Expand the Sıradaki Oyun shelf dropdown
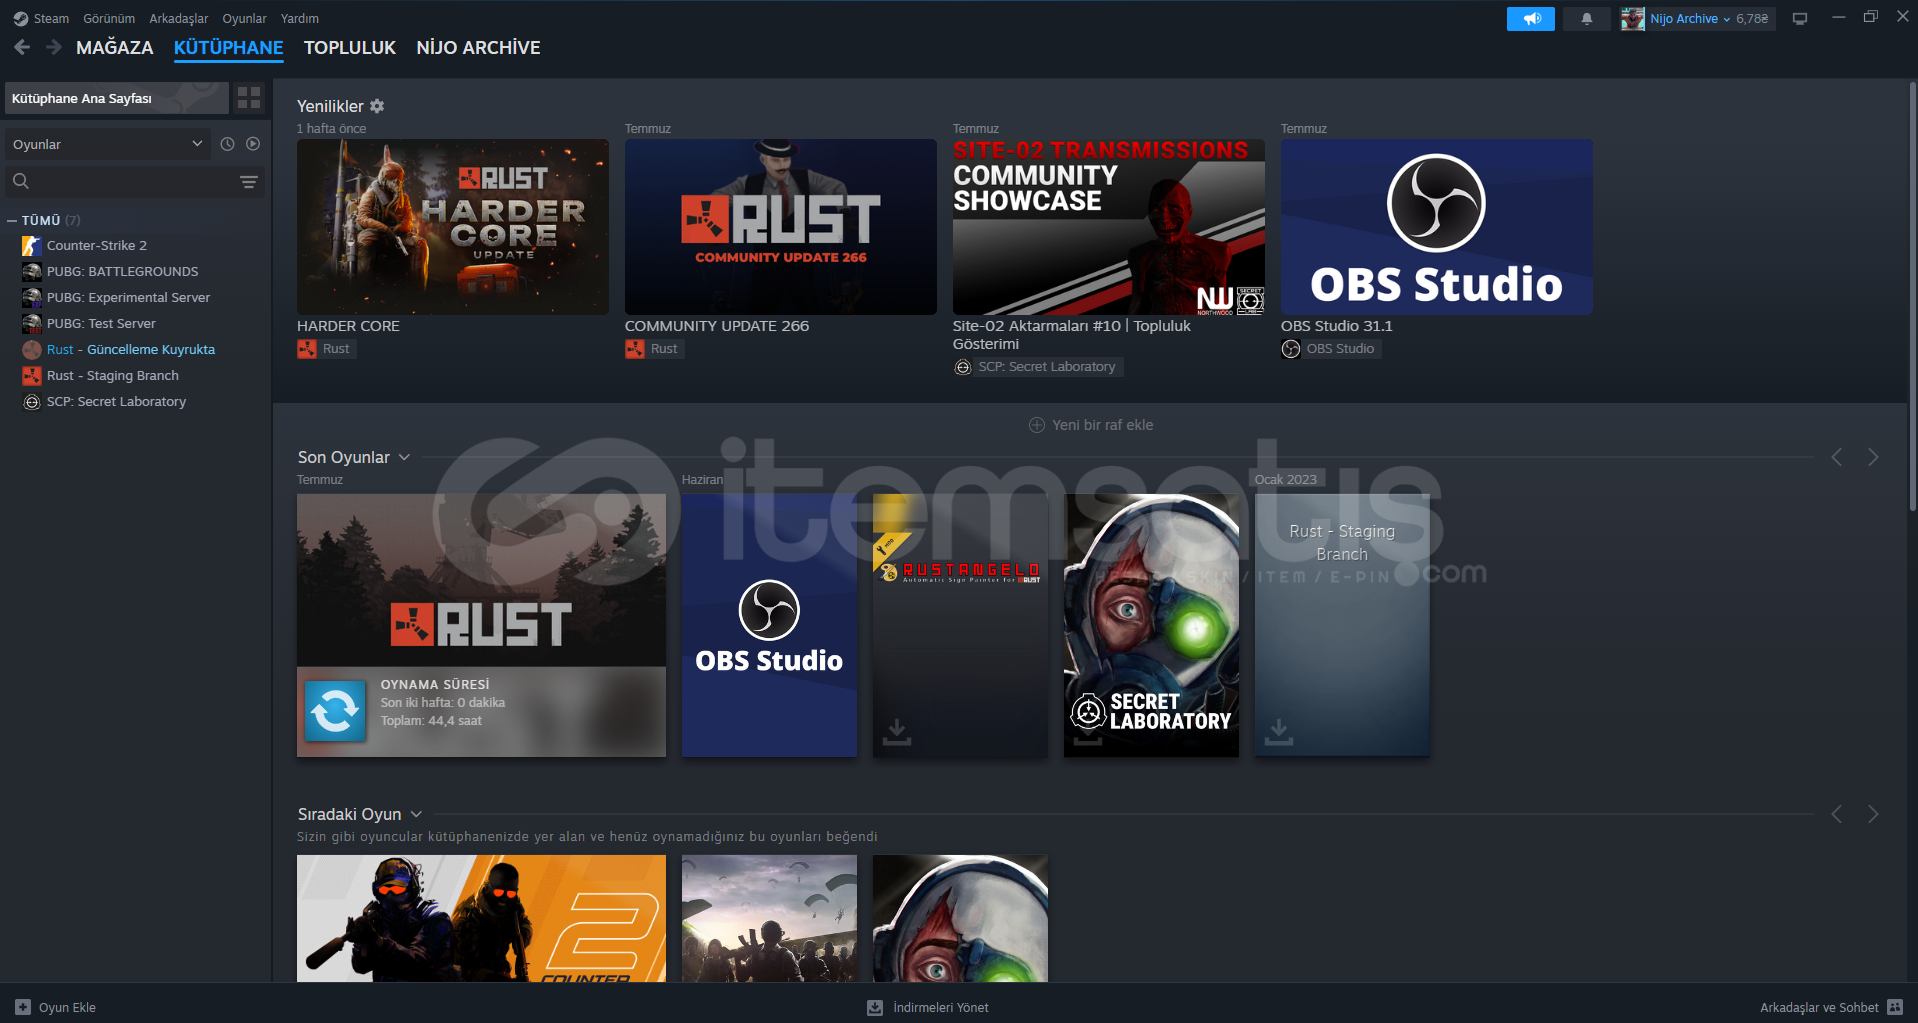Image resolution: width=1918 pixels, height=1023 pixels. [x=416, y=814]
